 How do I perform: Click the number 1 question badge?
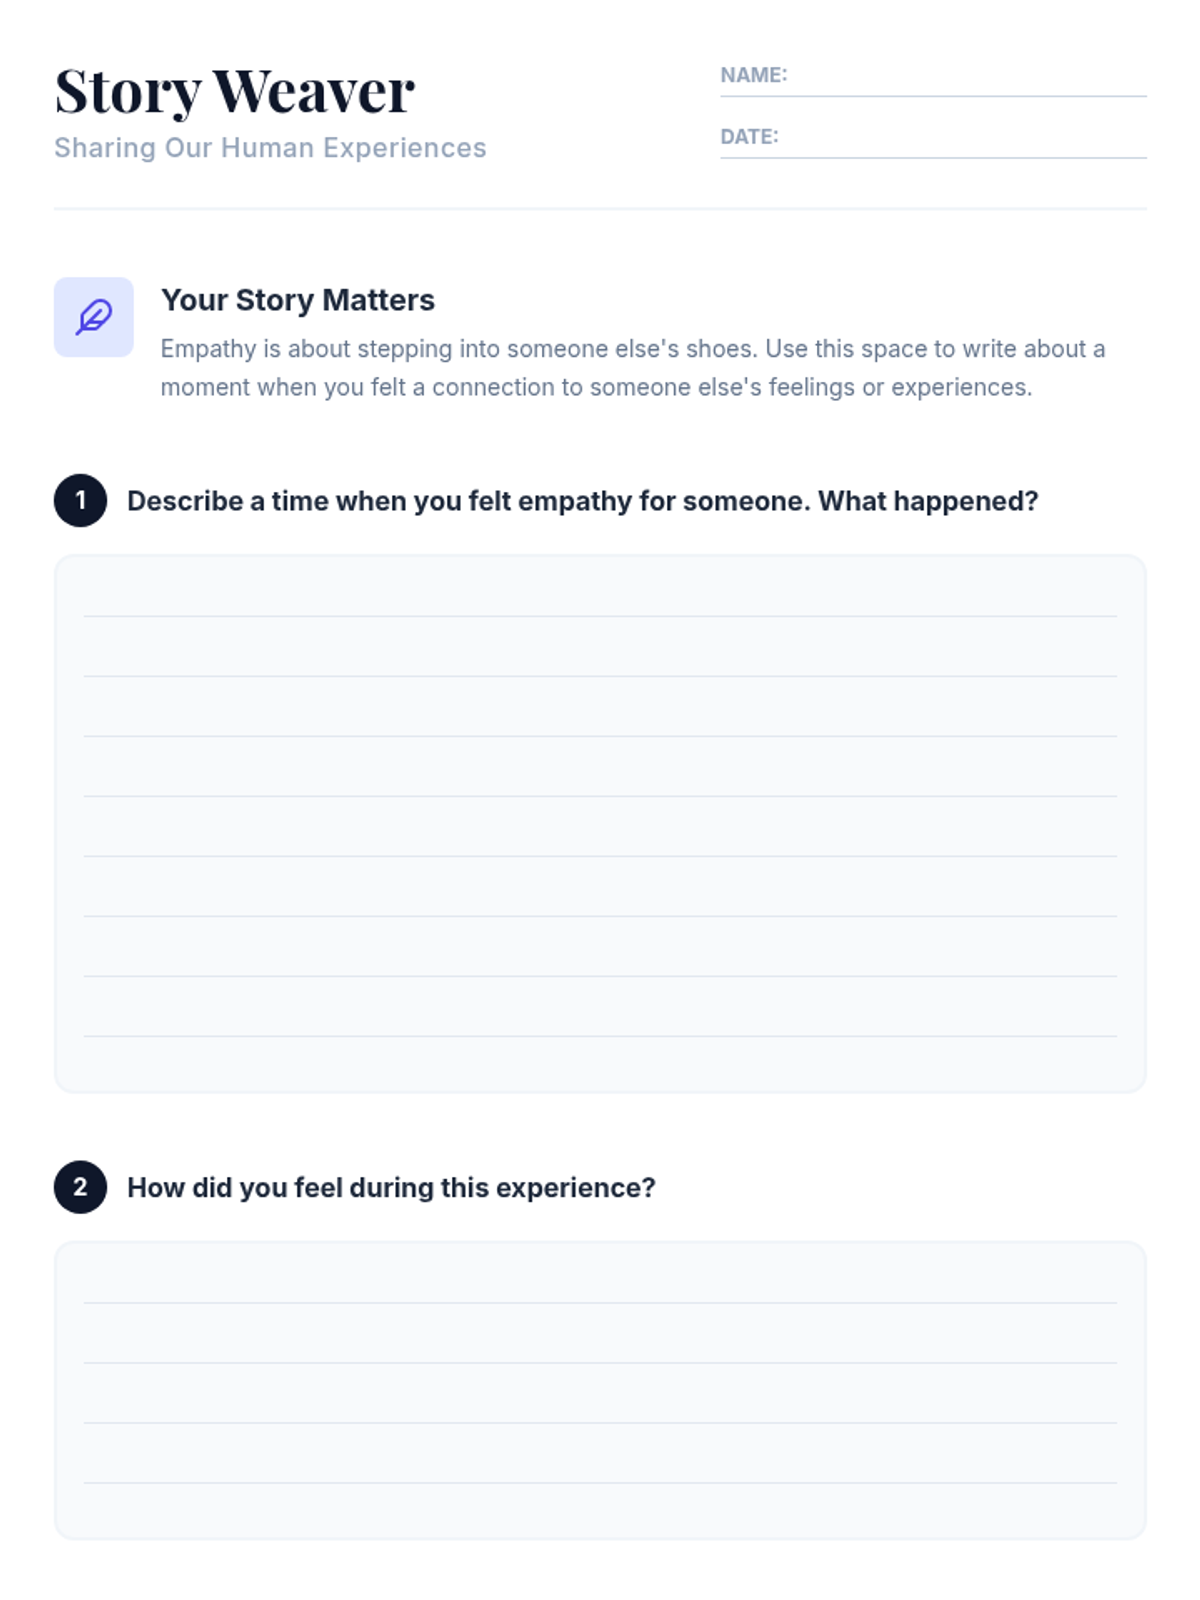80,500
